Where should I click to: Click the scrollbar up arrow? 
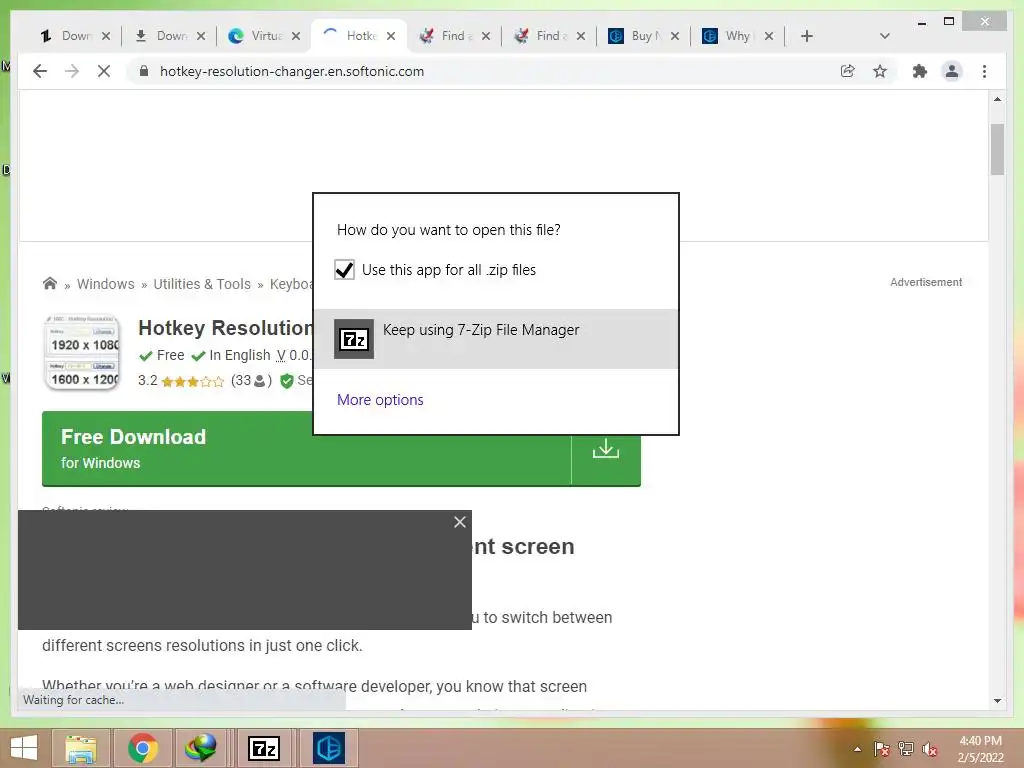(x=997, y=99)
